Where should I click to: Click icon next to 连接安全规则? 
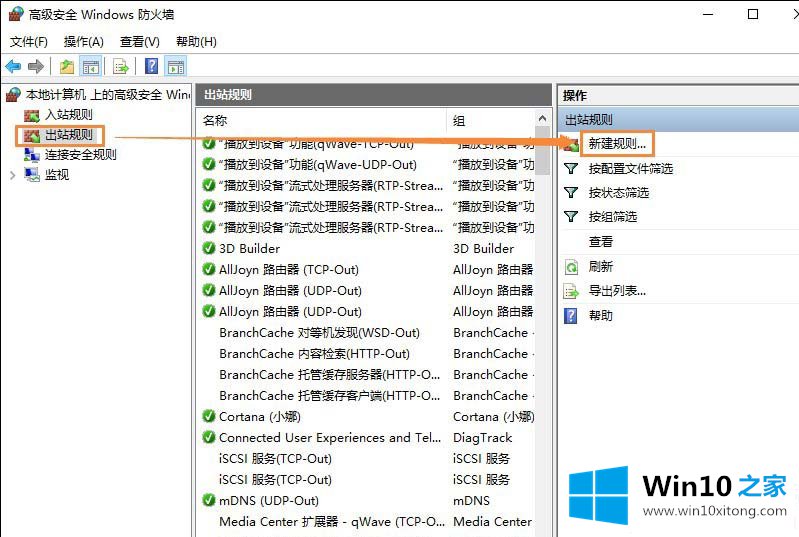pos(32,155)
